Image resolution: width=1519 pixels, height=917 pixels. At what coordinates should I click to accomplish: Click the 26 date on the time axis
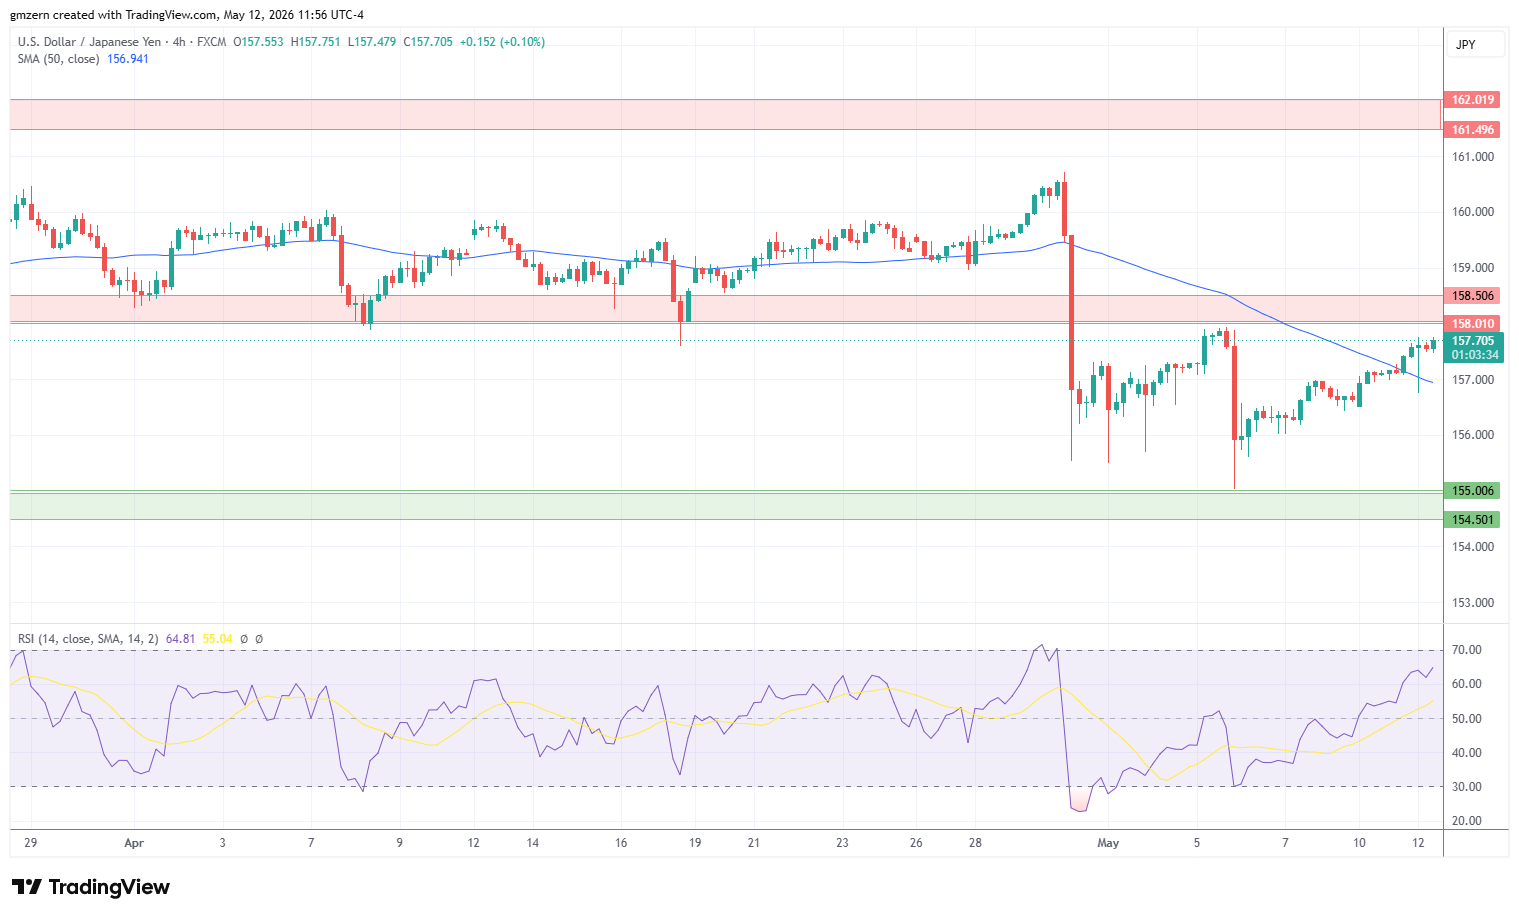pos(916,843)
